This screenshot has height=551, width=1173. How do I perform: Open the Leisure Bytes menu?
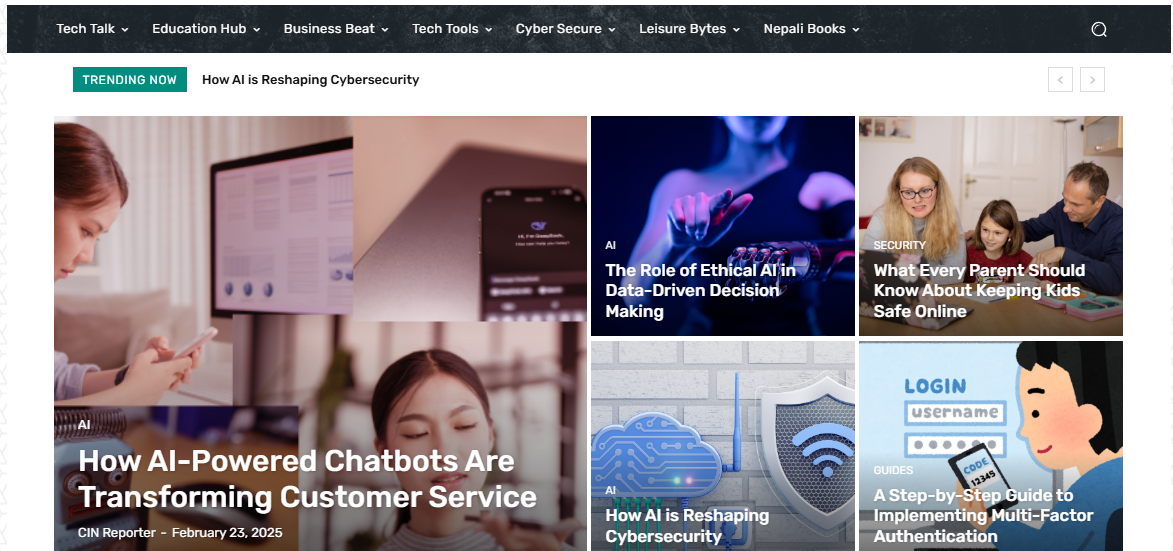pos(690,29)
